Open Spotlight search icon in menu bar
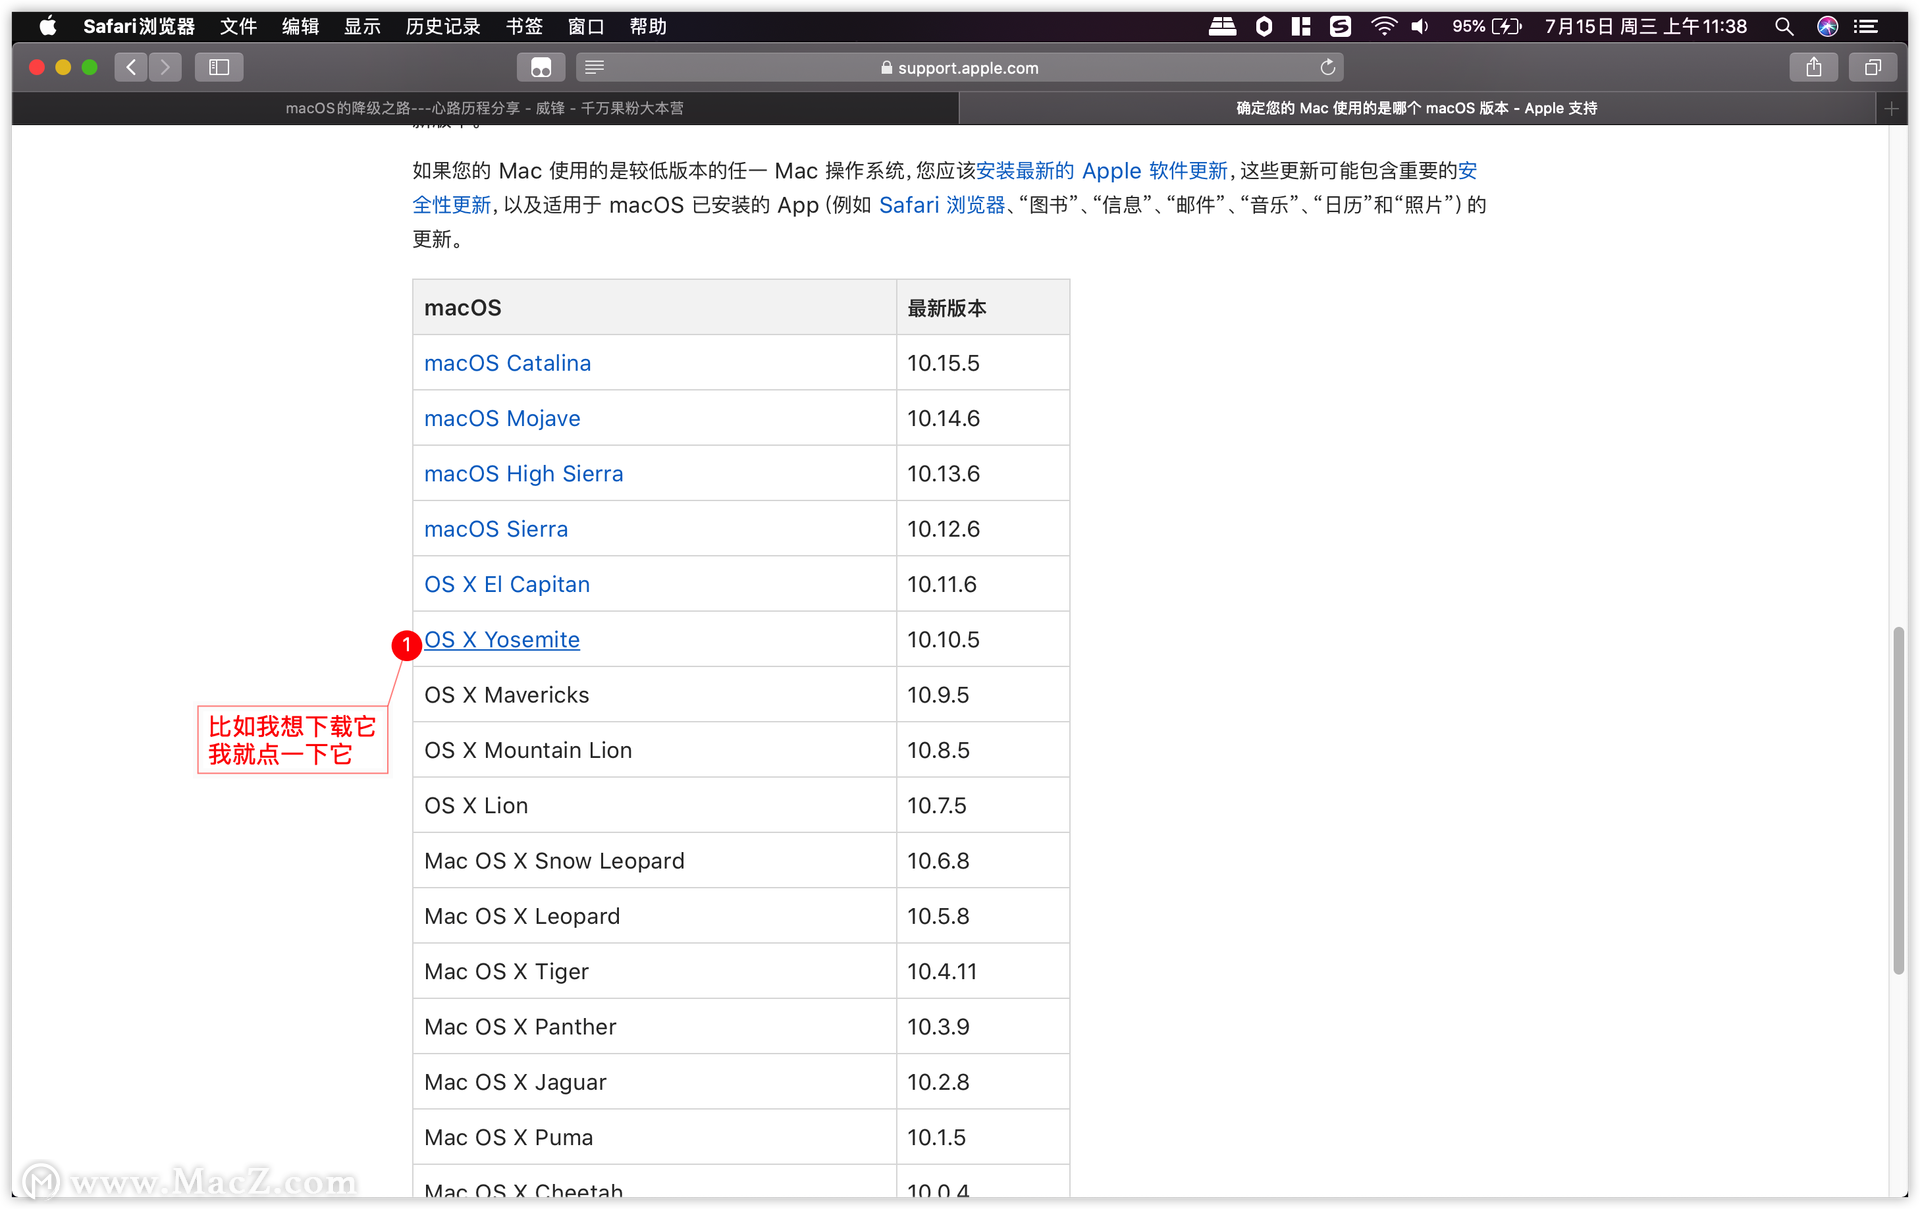This screenshot has height=1209, width=1920. coord(1783,26)
